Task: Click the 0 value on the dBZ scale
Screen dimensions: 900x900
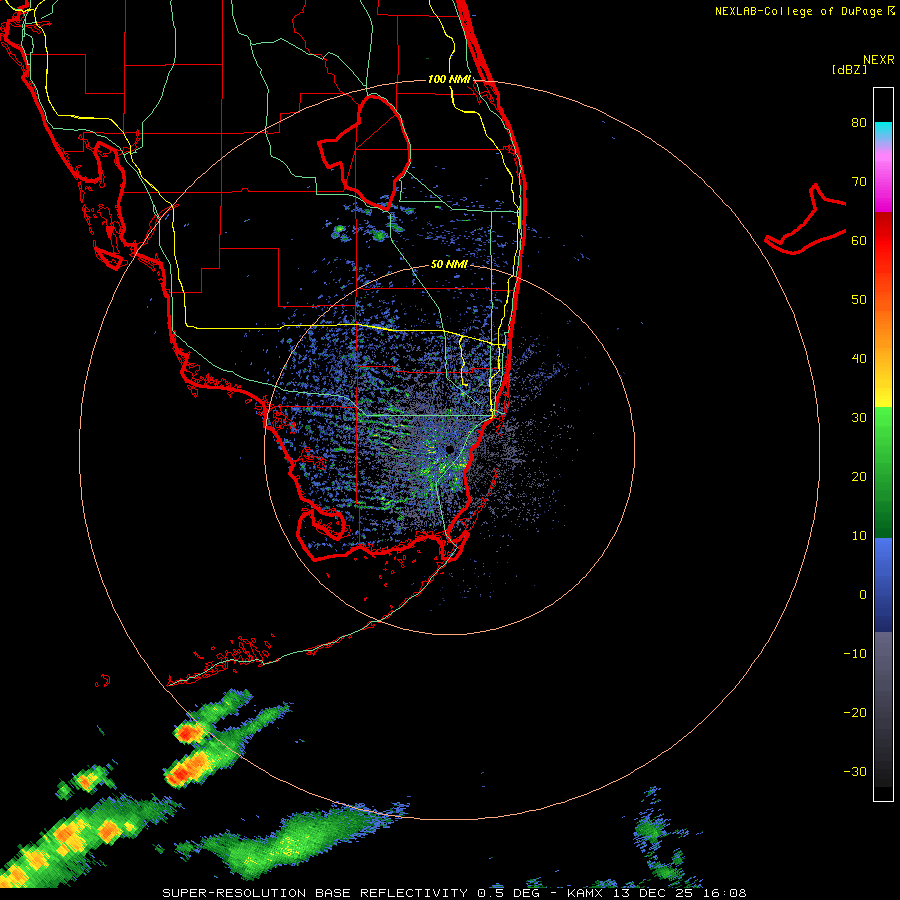Action: pos(863,595)
